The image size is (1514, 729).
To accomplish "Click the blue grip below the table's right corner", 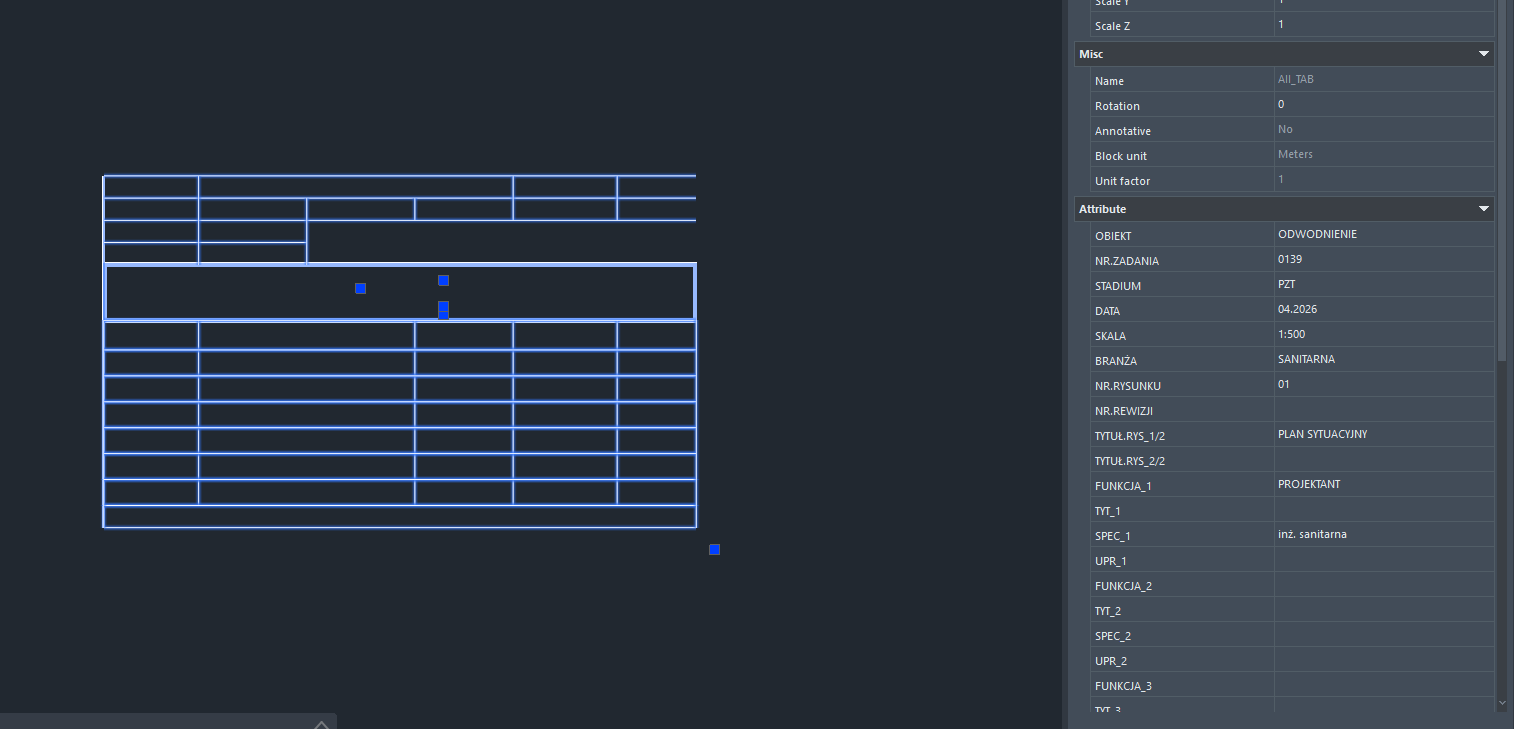I will [714, 549].
